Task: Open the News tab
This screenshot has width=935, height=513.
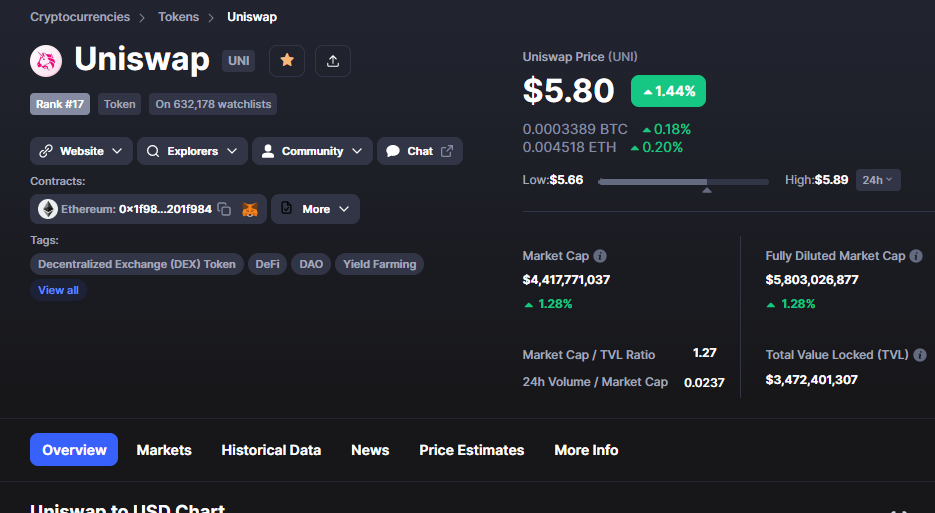Action: pyautogui.click(x=370, y=450)
